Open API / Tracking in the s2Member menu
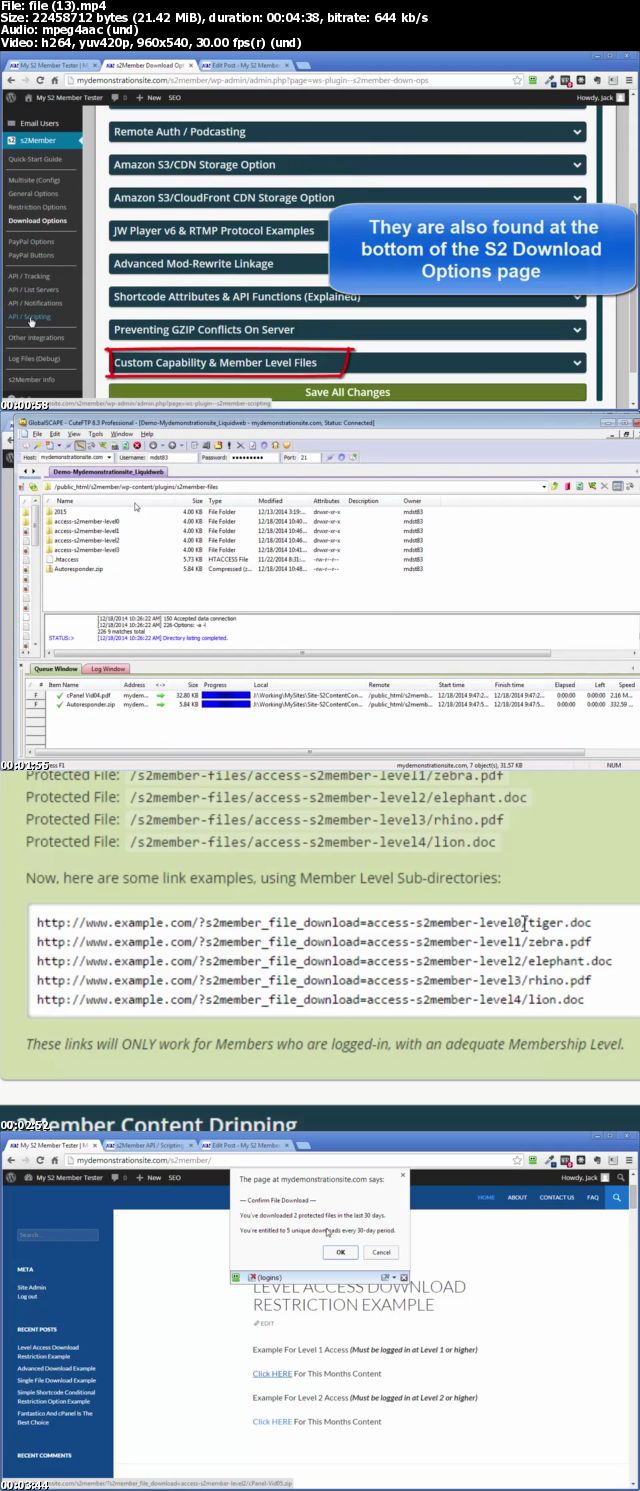Image resolution: width=640 pixels, height=1491 pixels. pos(29,276)
